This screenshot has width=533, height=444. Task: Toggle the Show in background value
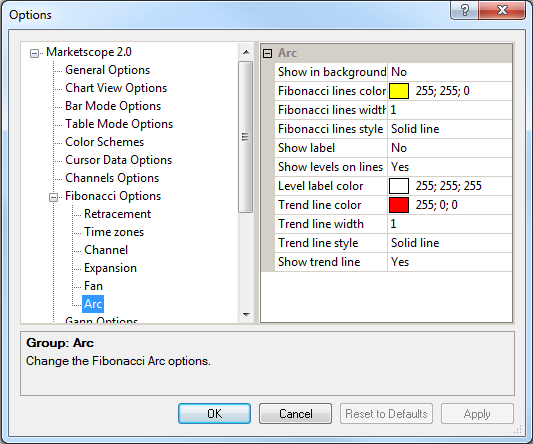click(449, 72)
